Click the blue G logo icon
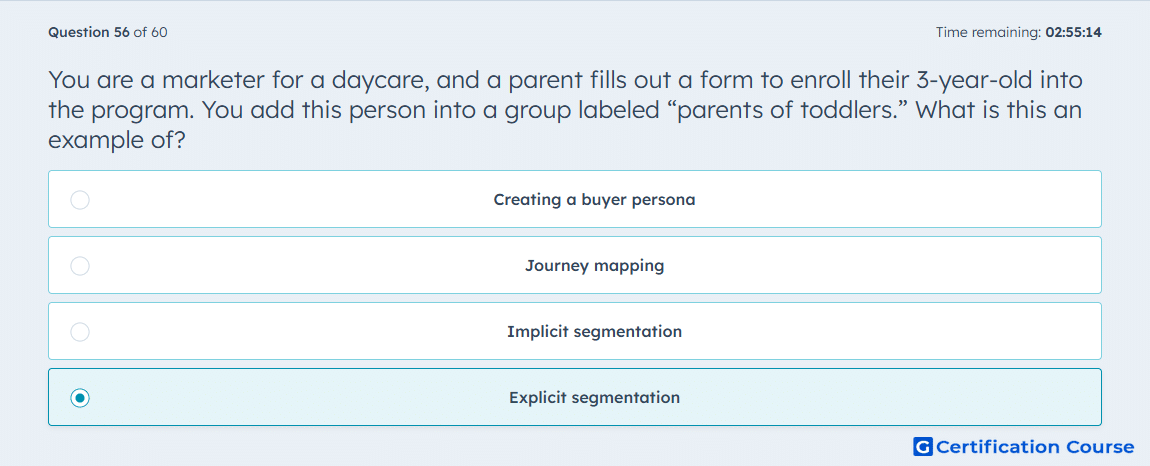Image resolution: width=1150 pixels, height=466 pixels. coord(923,446)
